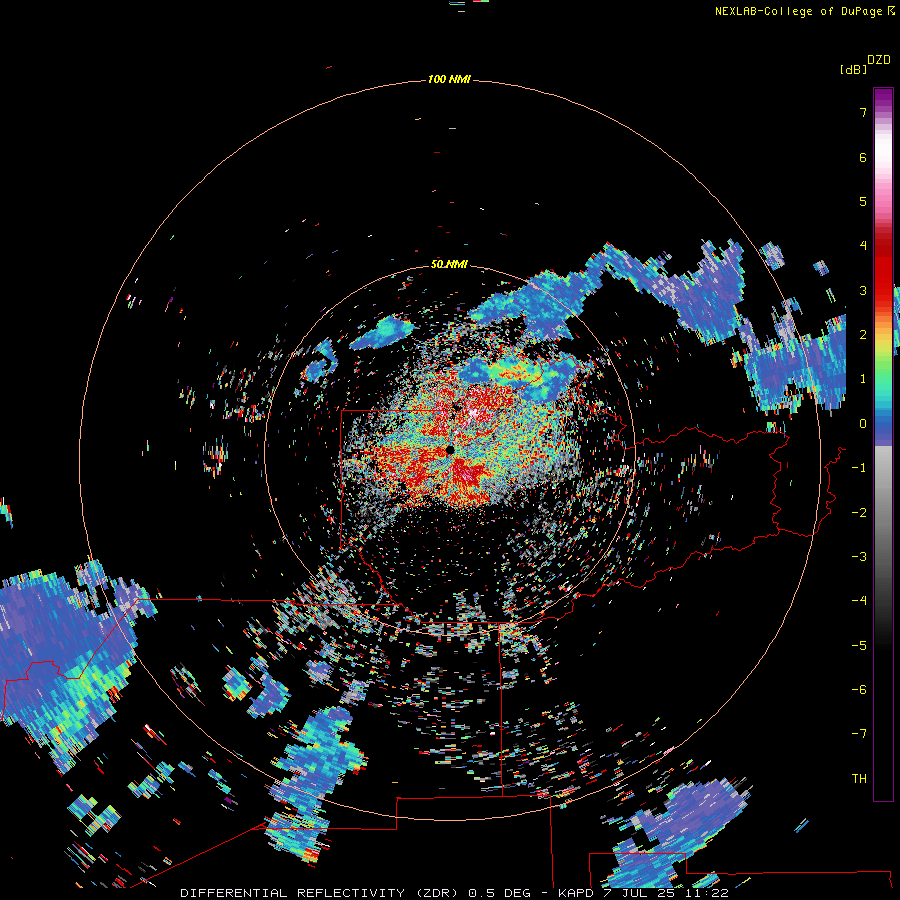Click the -6 value on color scale

(x=859, y=690)
